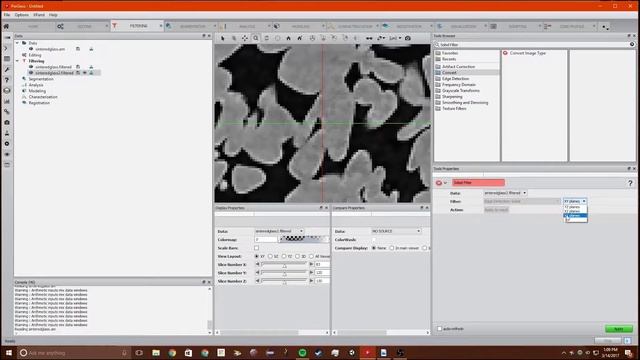The width and height of the screenshot is (640, 360).
Task: Activate the zoom magnifier tool
Action: click(x=256, y=38)
